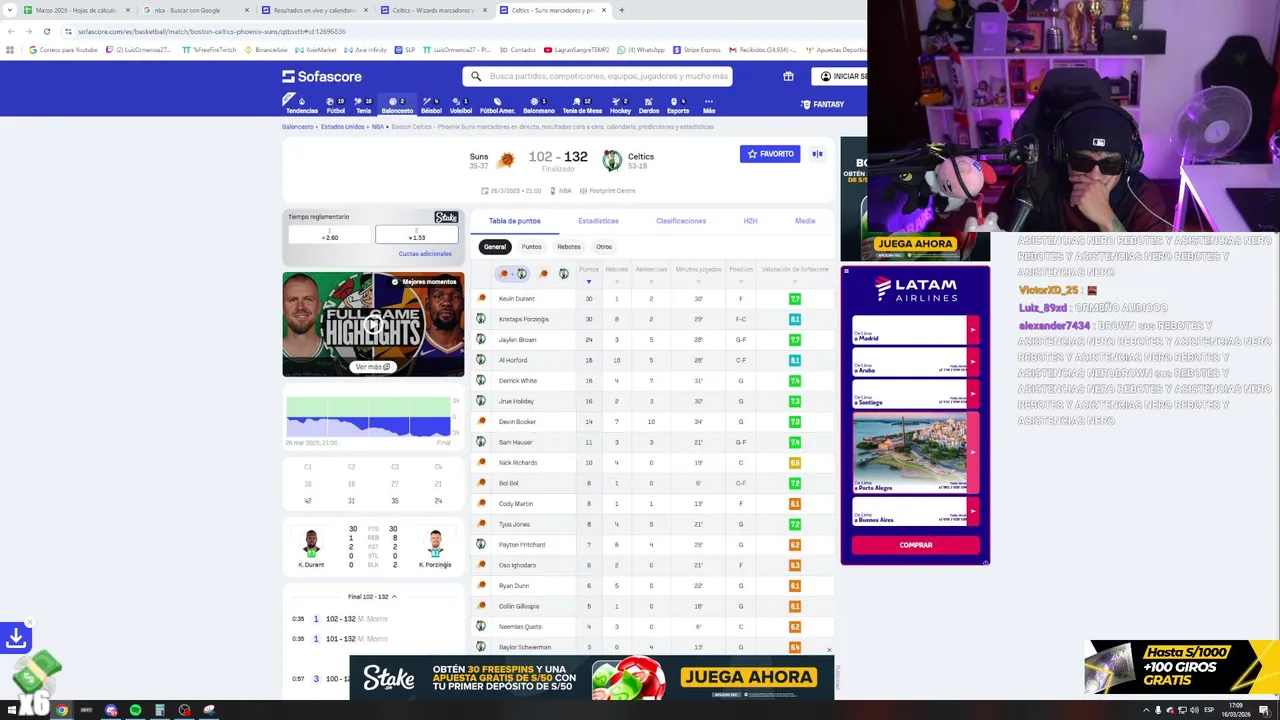Open the Spotify taskbar icon
This screenshot has width=1280, height=720.
click(x=135, y=710)
